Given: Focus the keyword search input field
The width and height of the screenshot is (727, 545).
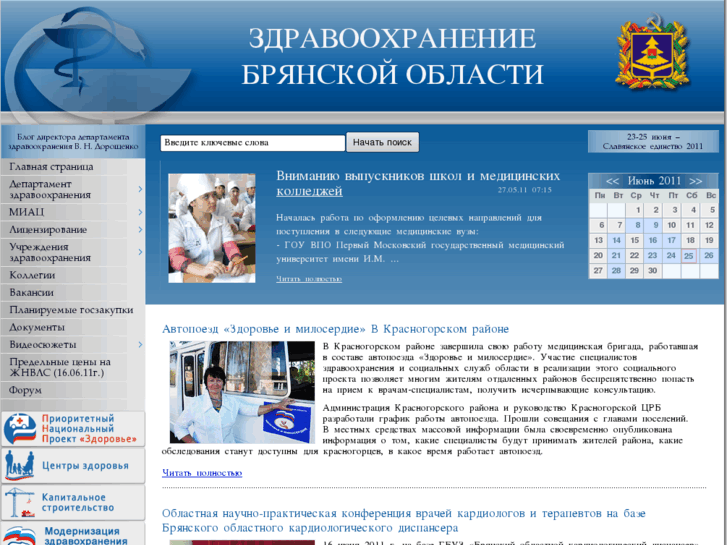Looking at the screenshot, I should 253,143.
